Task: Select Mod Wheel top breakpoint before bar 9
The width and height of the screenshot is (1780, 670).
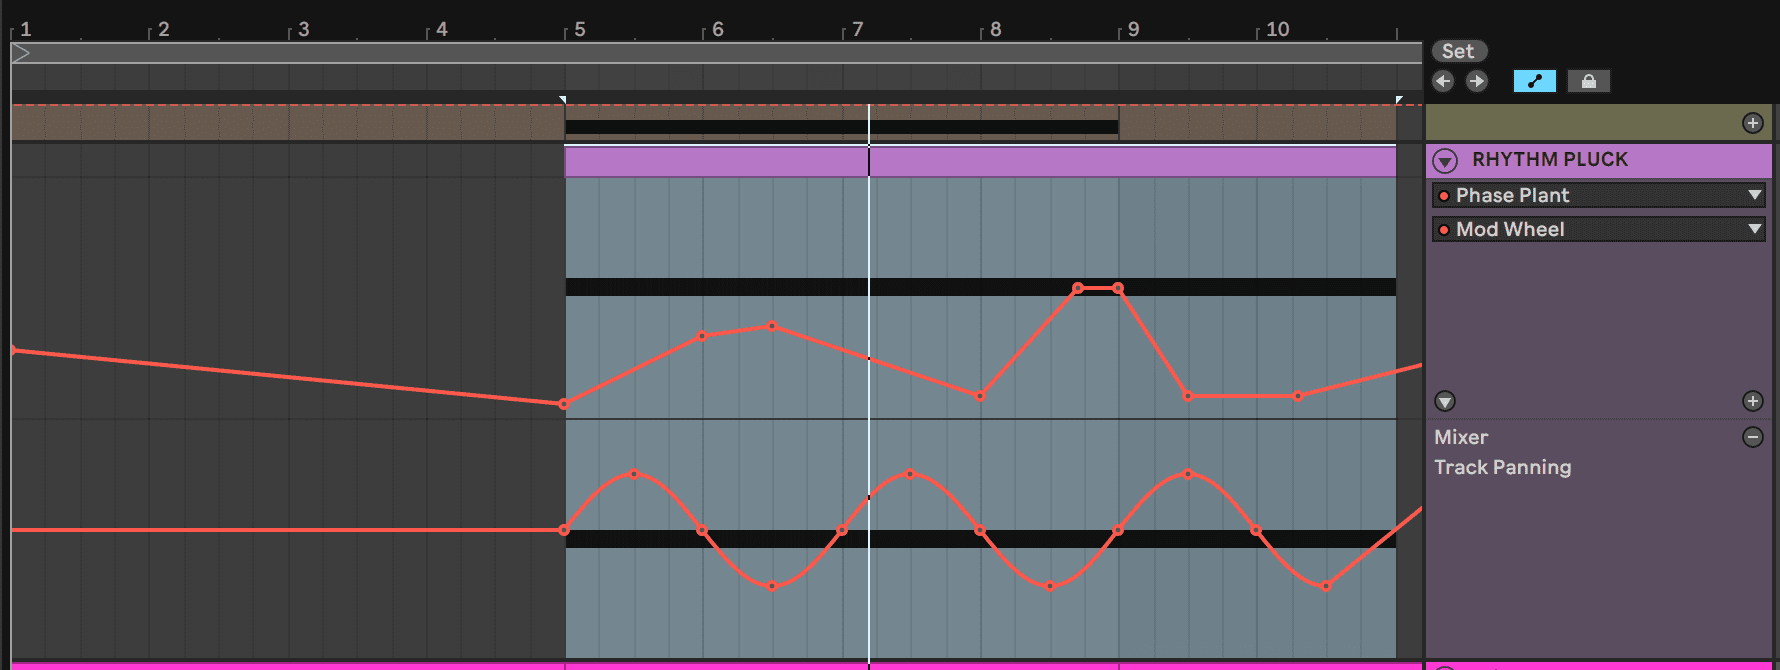Action: point(1078,288)
